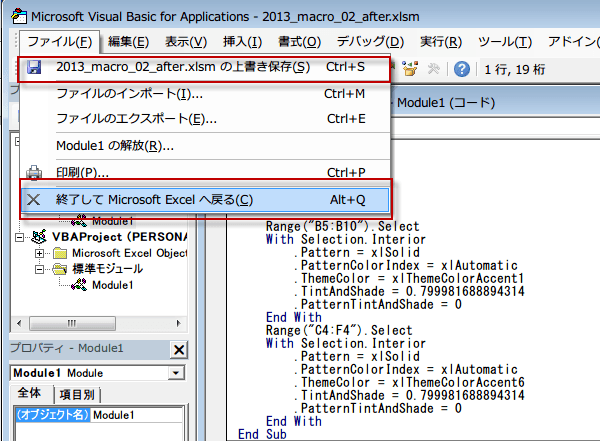Open the ファイル menu
Screen dimensions: 600x441
tap(59, 41)
